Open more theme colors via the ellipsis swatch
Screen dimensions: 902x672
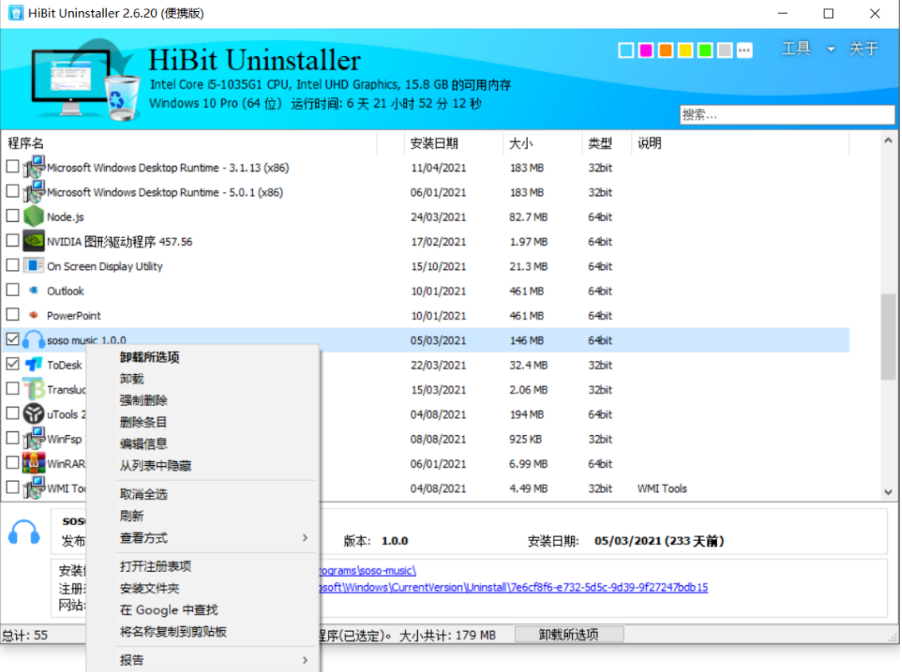tap(744, 51)
